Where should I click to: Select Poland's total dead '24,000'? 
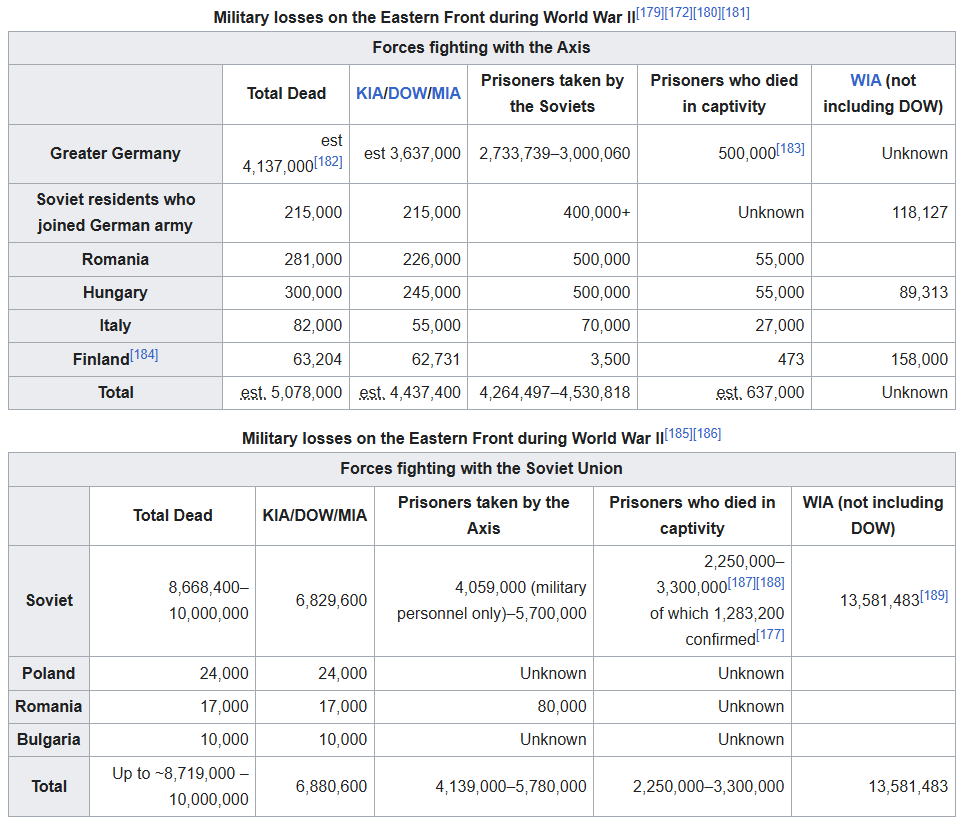[x=224, y=674]
